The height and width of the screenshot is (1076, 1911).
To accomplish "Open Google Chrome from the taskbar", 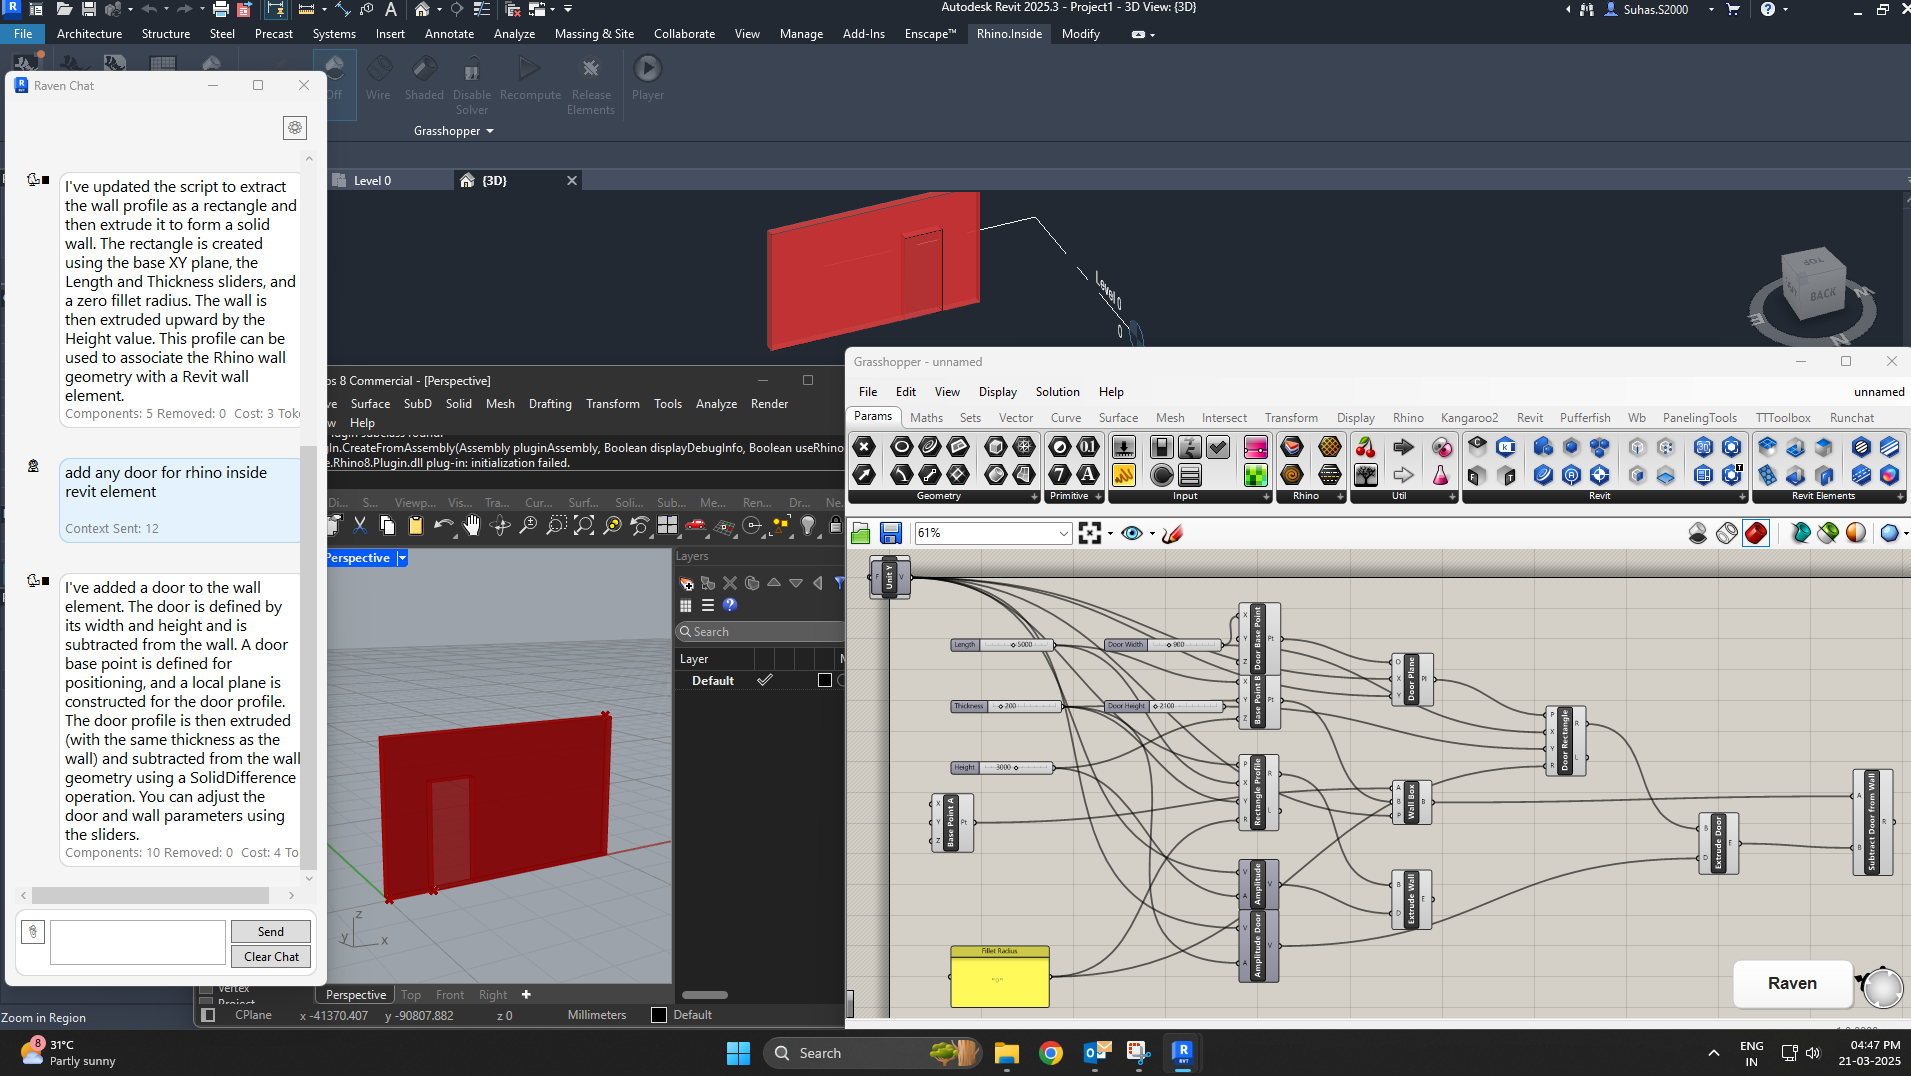I will point(1050,1052).
